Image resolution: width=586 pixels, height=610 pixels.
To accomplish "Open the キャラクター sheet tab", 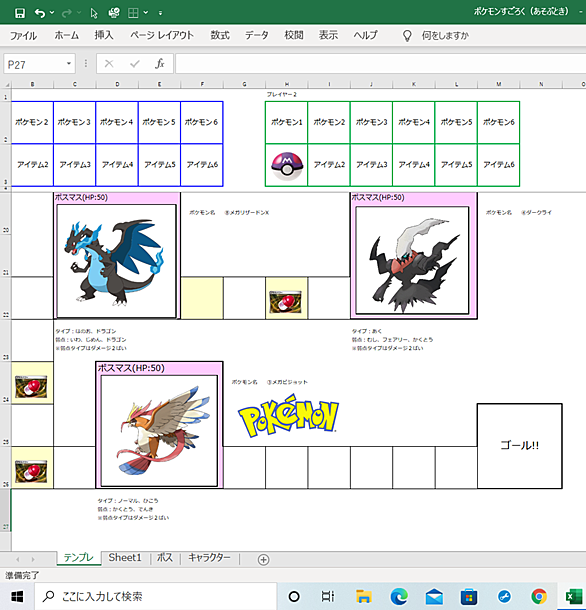I will pyautogui.click(x=209, y=558).
